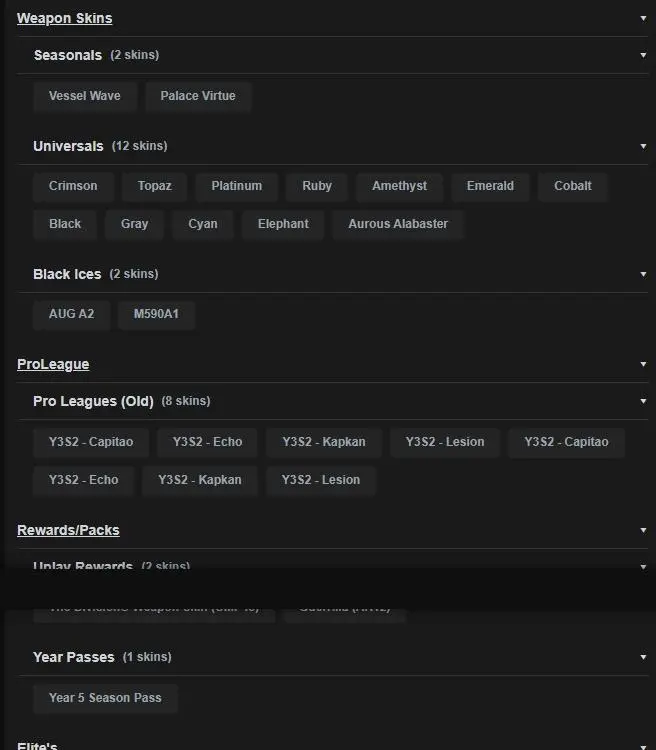Viewport: 656px width, 750px height.
Task: Collapse the Pro Leagues (Old) arrow
Action: click(x=643, y=401)
